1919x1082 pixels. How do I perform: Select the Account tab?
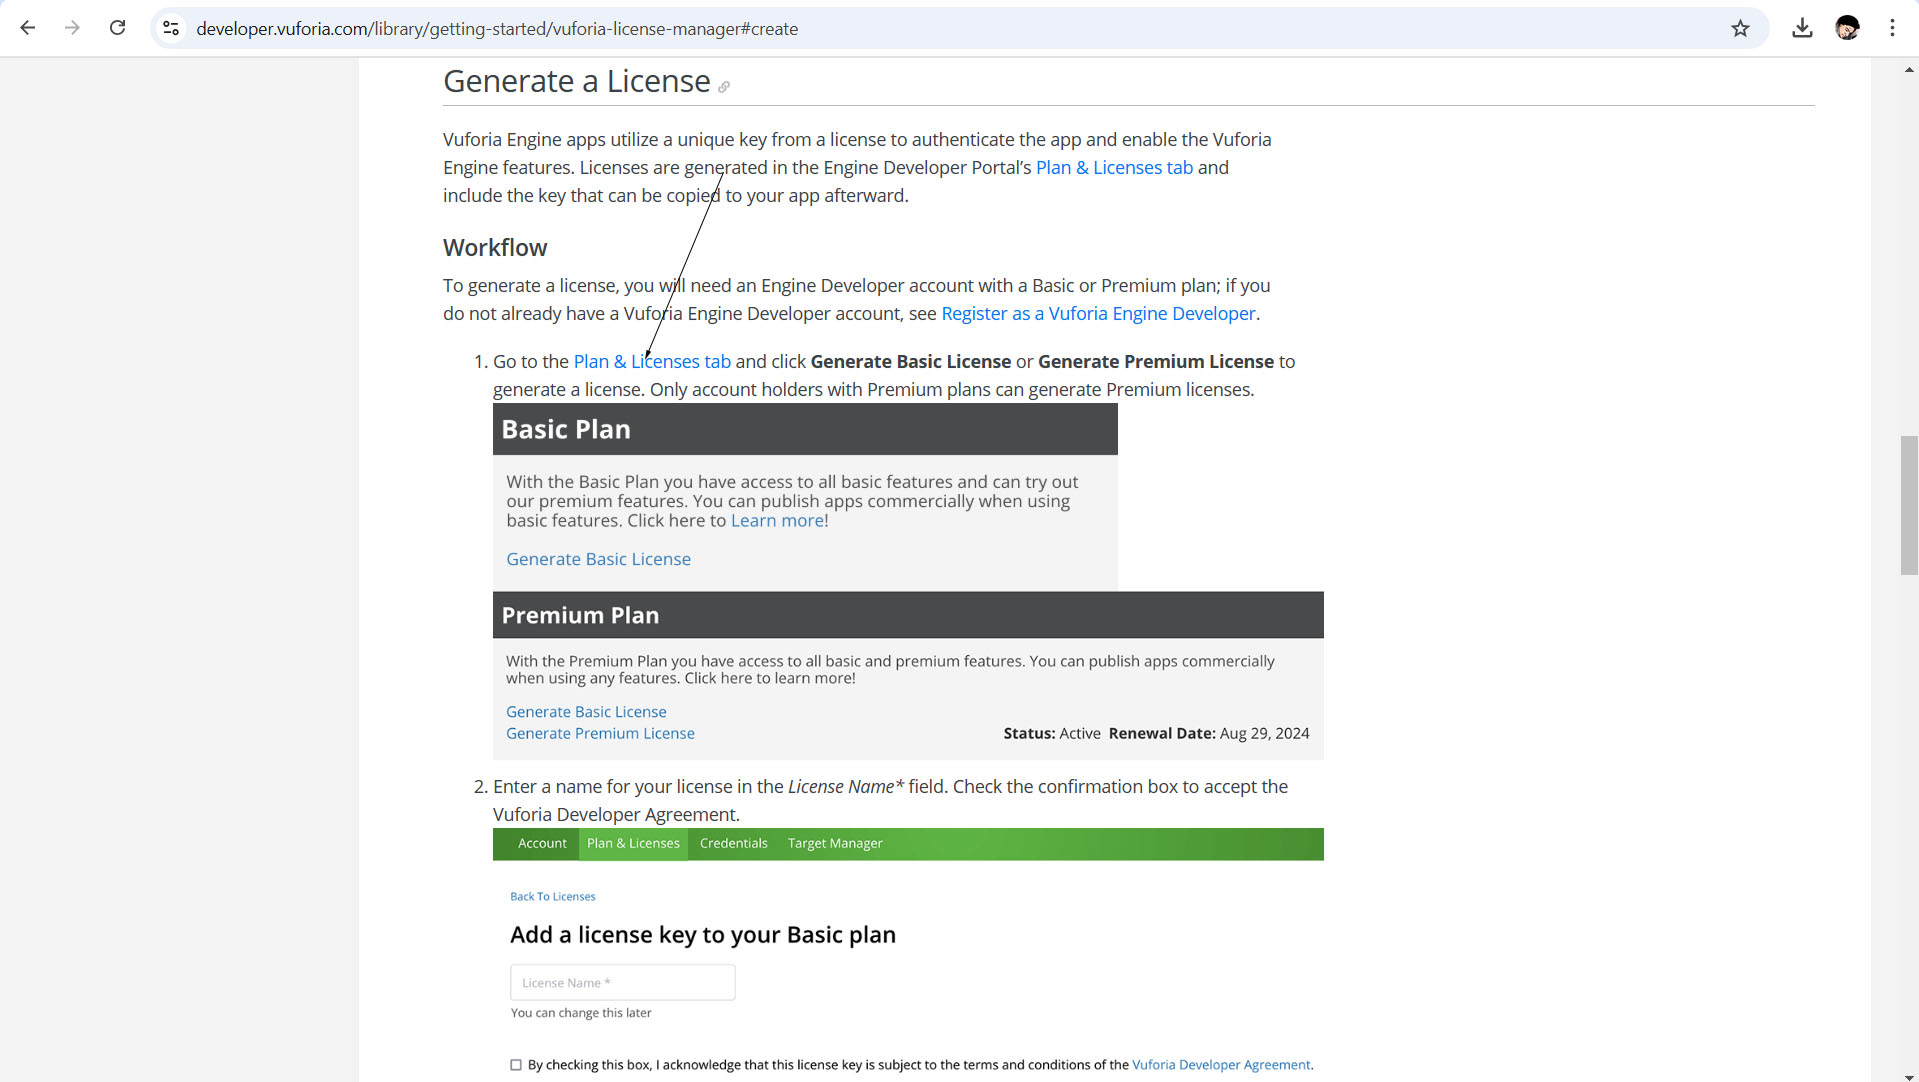pyautogui.click(x=542, y=843)
